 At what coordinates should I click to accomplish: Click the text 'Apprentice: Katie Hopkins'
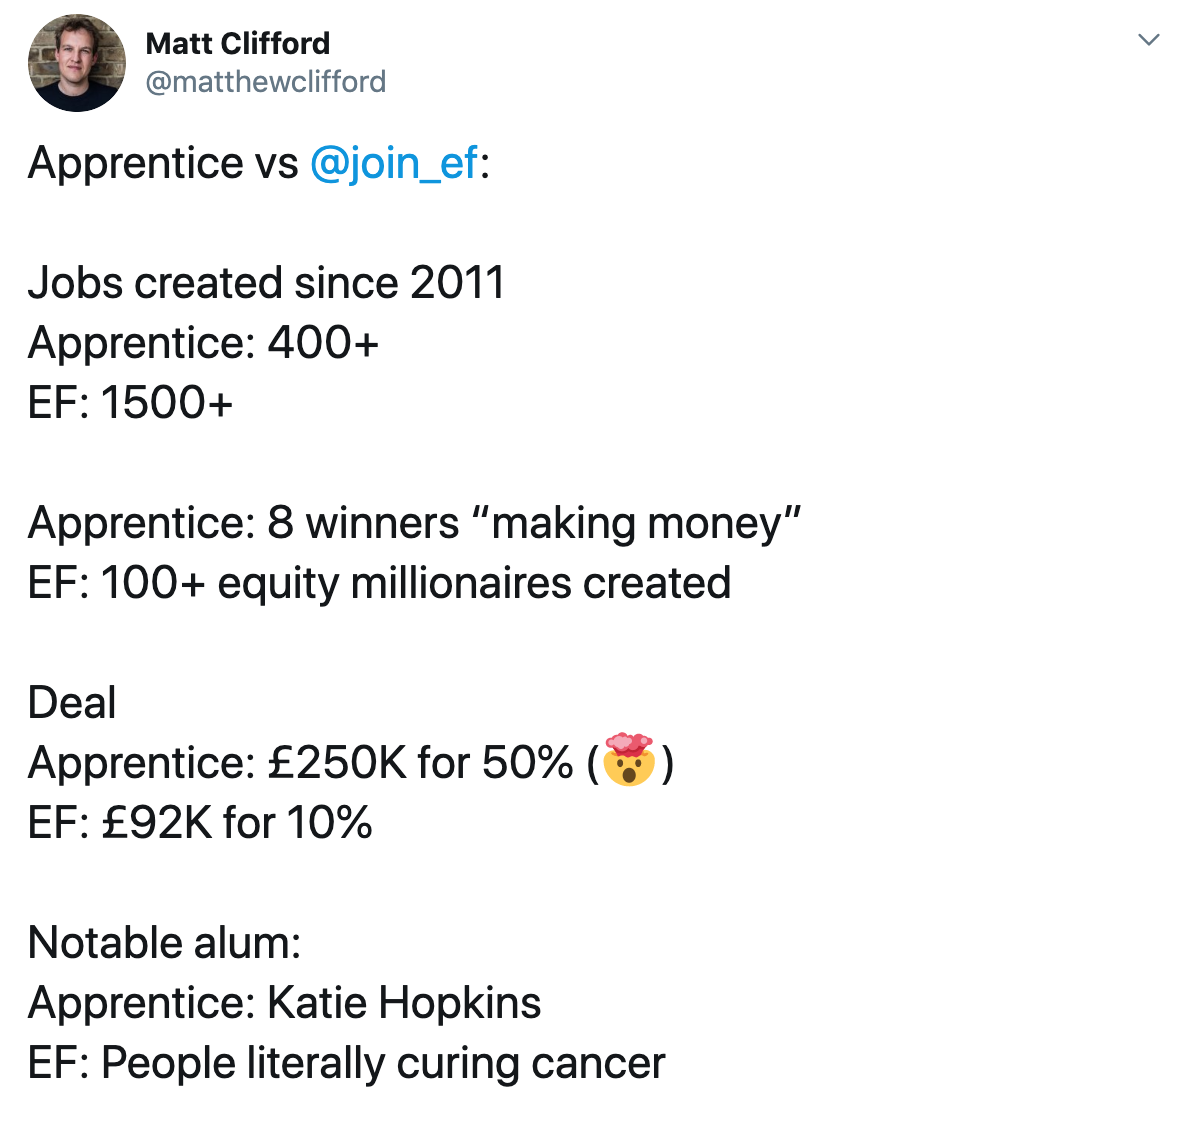pyautogui.click(x=284, y=1003)
